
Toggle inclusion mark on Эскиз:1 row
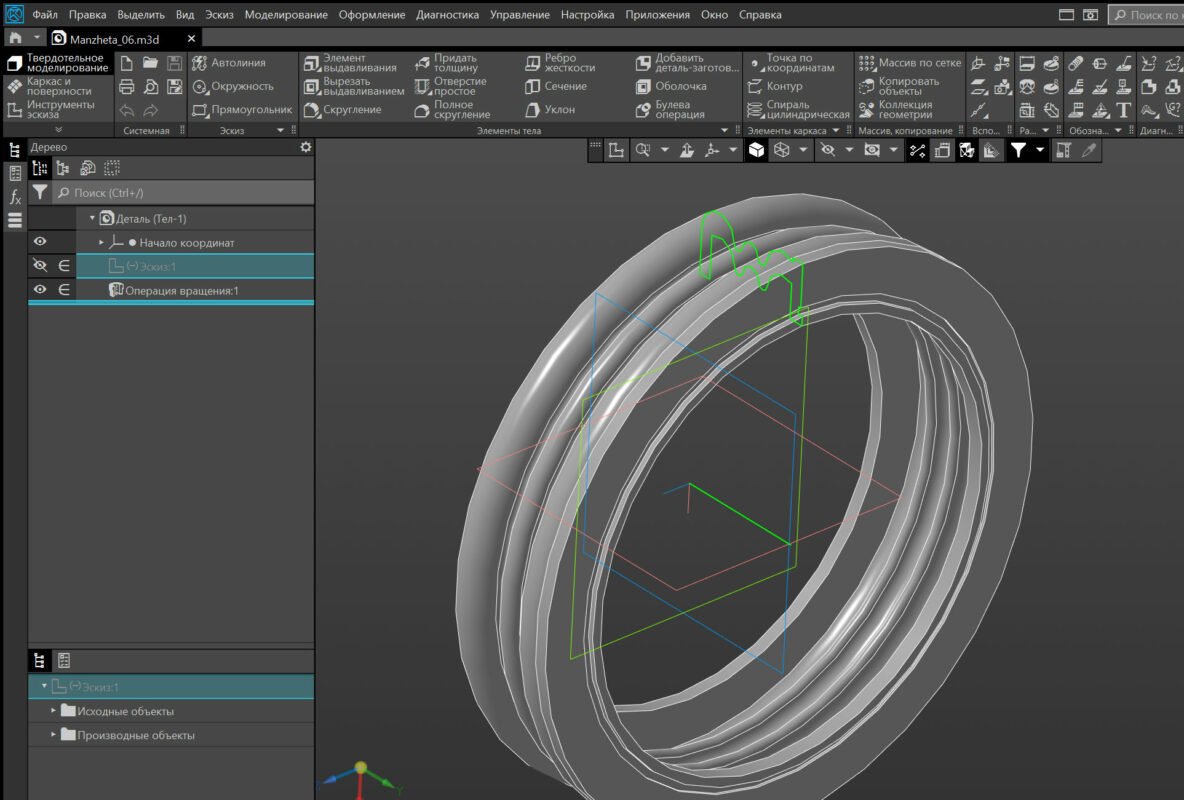pyautogui.click(x=64, y=266)
